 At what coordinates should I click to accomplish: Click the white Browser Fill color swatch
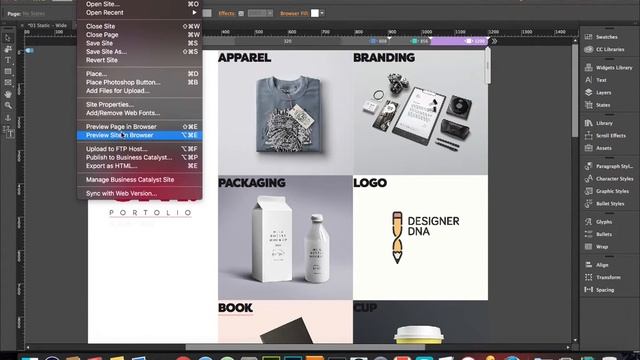pos(315,13)
